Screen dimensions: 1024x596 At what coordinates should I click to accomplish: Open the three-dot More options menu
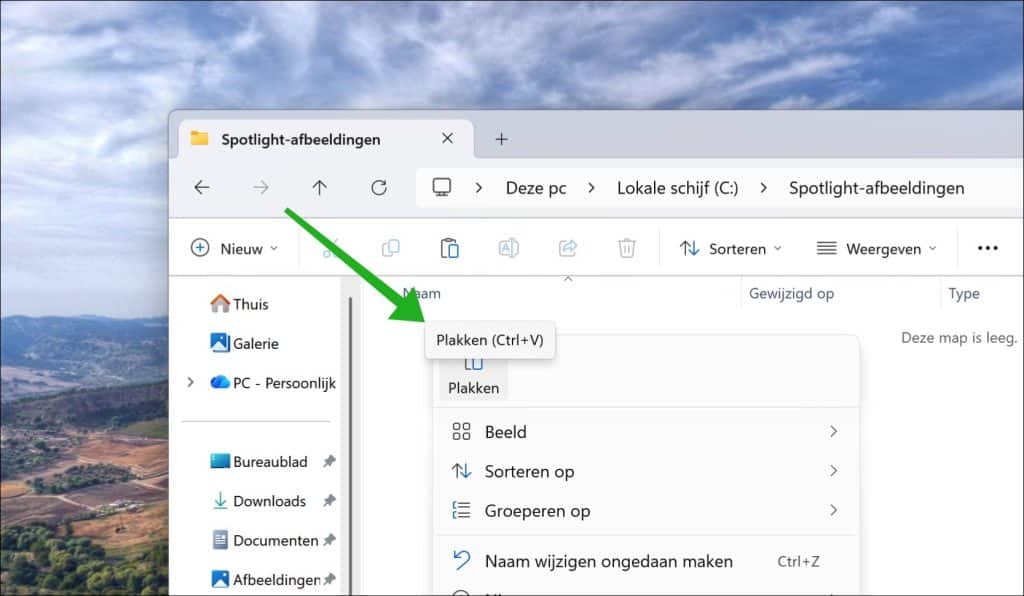[988, 248]
